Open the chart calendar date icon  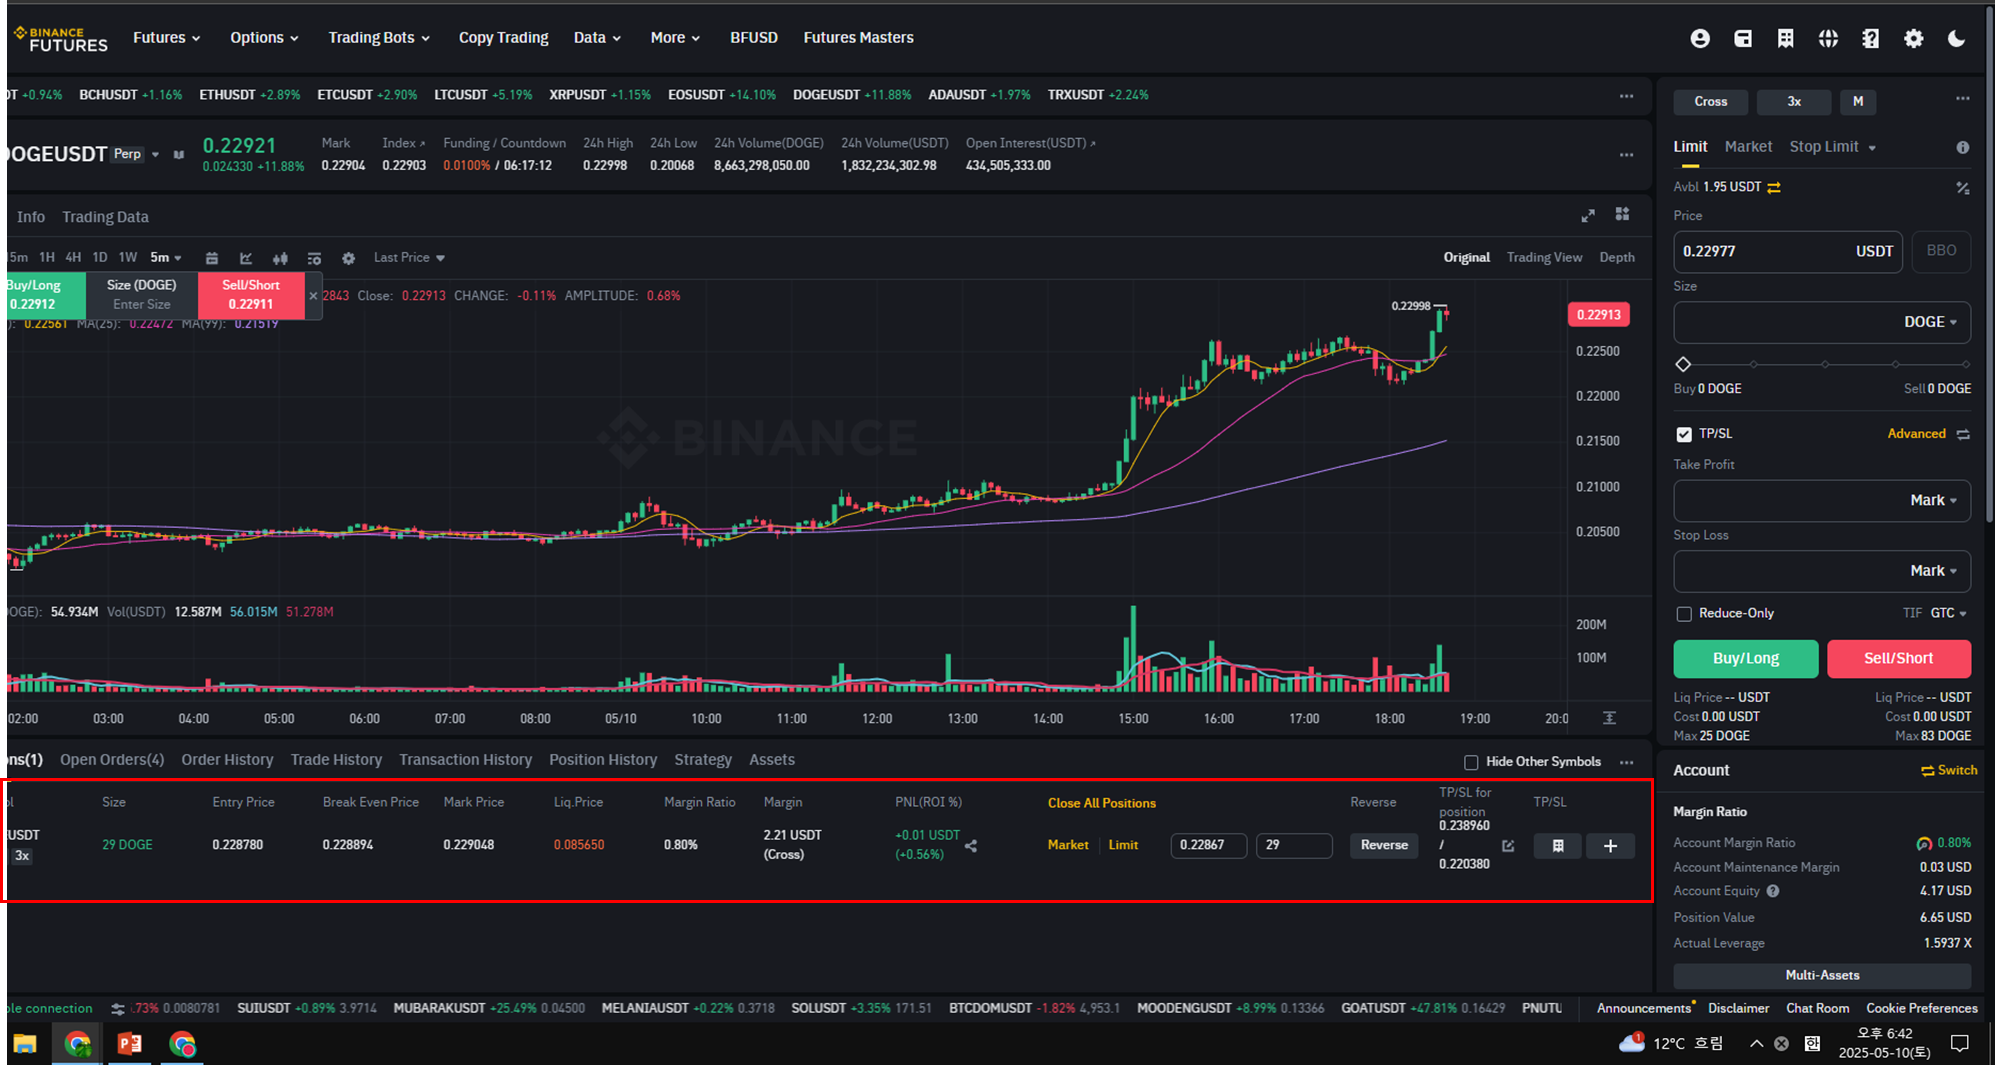click(x=212, y=258)
